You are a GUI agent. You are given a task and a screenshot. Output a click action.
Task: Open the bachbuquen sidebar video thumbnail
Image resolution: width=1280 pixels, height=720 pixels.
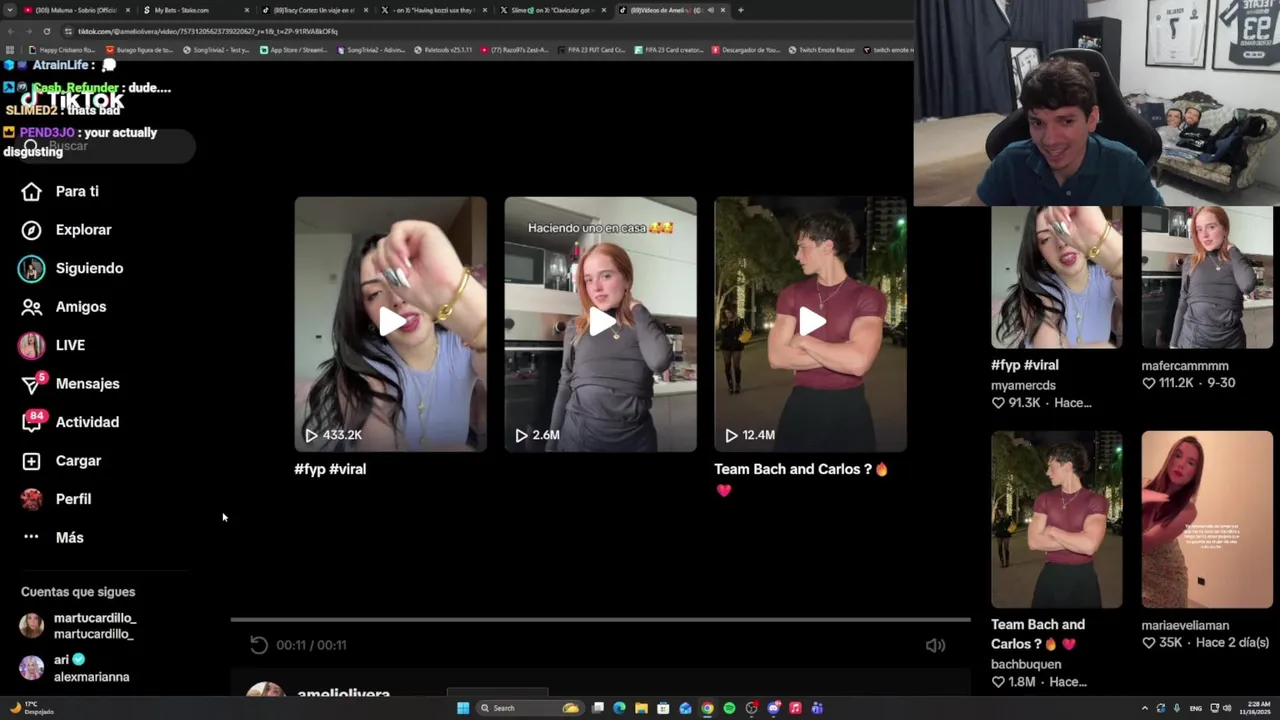[x=1057, y=520]
